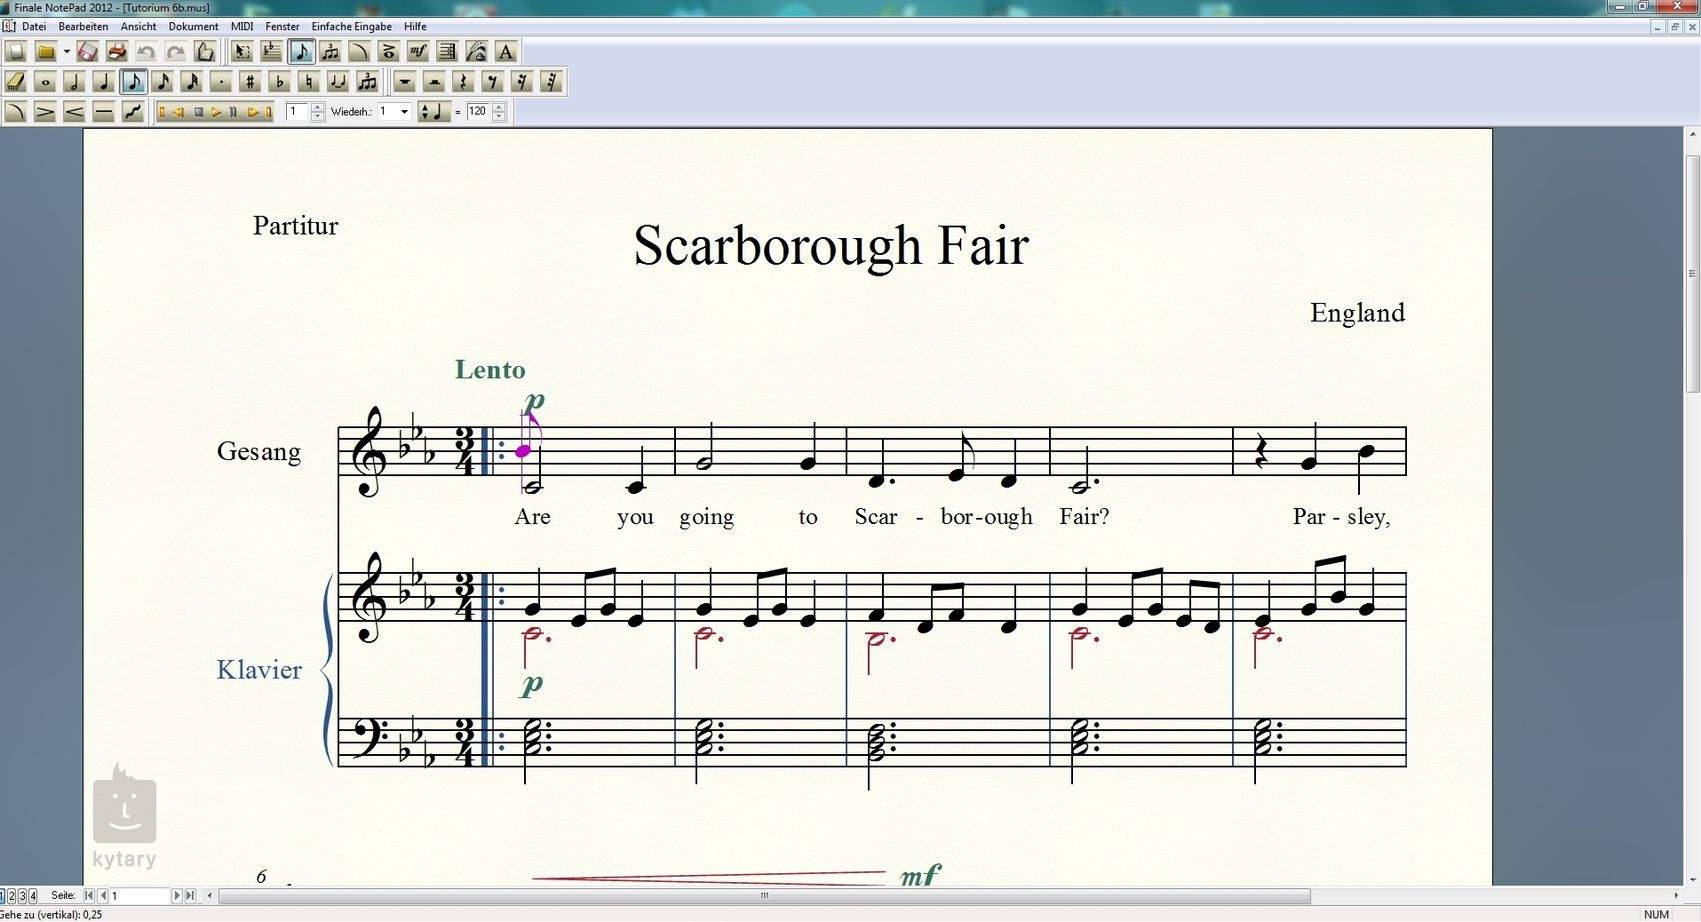Expand the arrow beside the Open folder icon

click(x=66, y=52)
